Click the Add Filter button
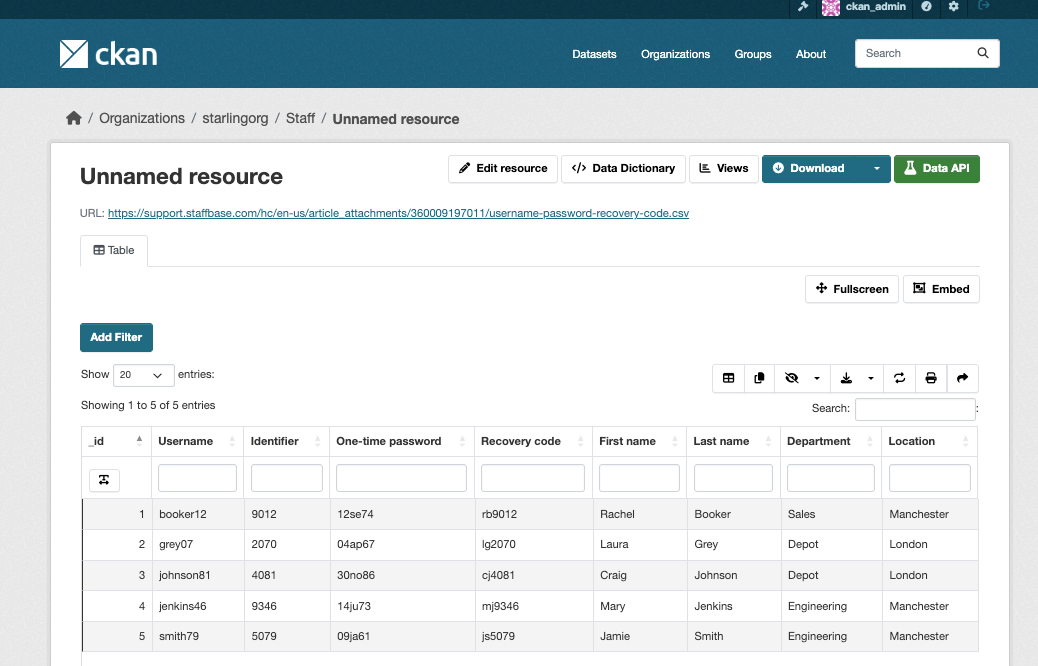Image resolution: width=1038 pixels, height=666 pixels. (x=117, y=338)
